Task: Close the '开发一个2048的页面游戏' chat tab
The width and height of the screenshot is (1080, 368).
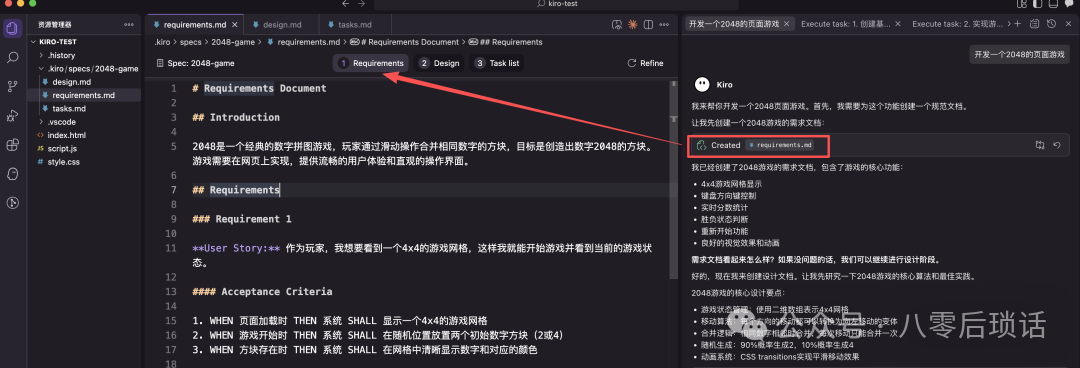Action: pos(787,24)
